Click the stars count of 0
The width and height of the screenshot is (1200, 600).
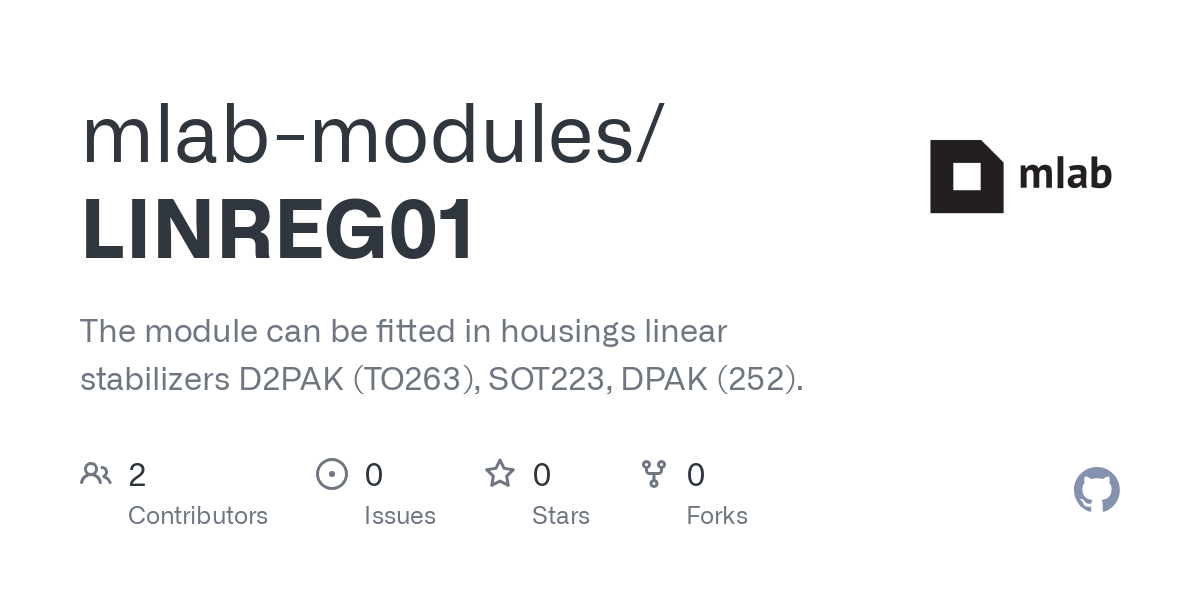(x=541, y=475)
